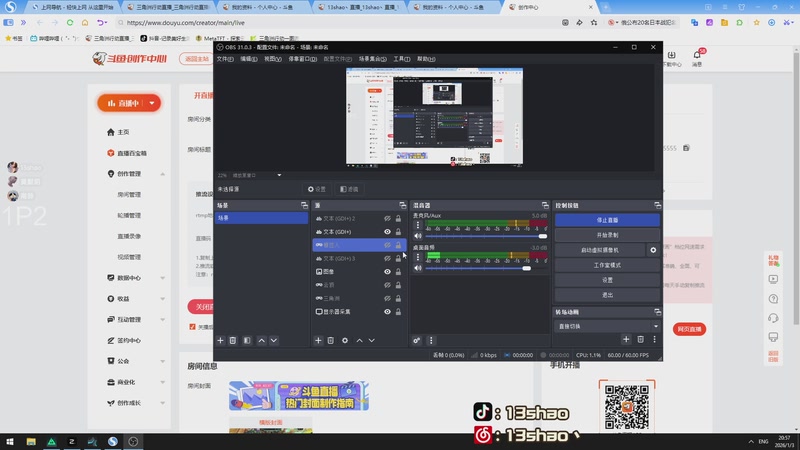Expand the 收益 sidebar section
The width and height of the screenshot is (800, 450).
click(x=162, y=299)
